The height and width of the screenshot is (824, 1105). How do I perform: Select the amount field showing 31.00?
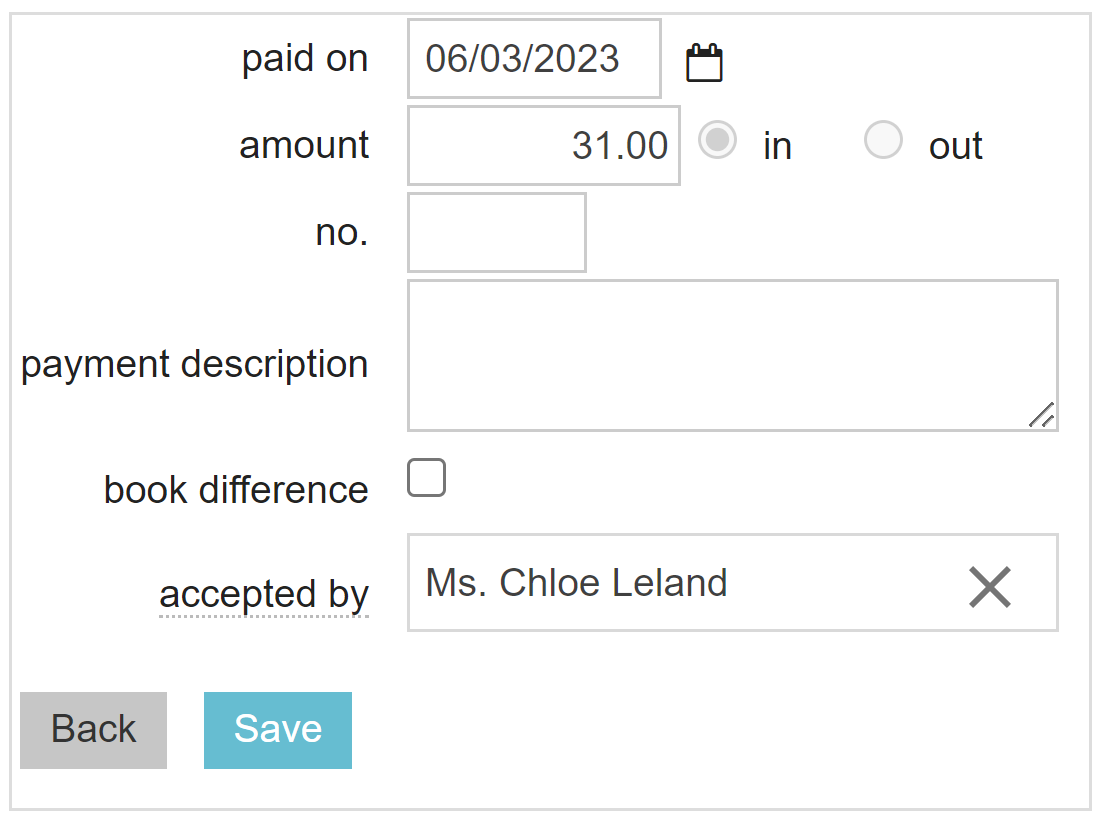click(x=543, y=145)
